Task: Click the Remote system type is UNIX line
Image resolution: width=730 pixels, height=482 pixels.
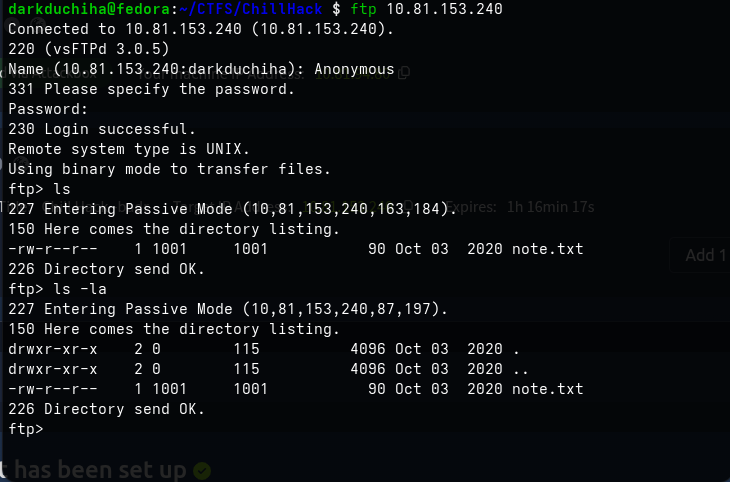Action: pyautogui.click(x=129, y=149)
